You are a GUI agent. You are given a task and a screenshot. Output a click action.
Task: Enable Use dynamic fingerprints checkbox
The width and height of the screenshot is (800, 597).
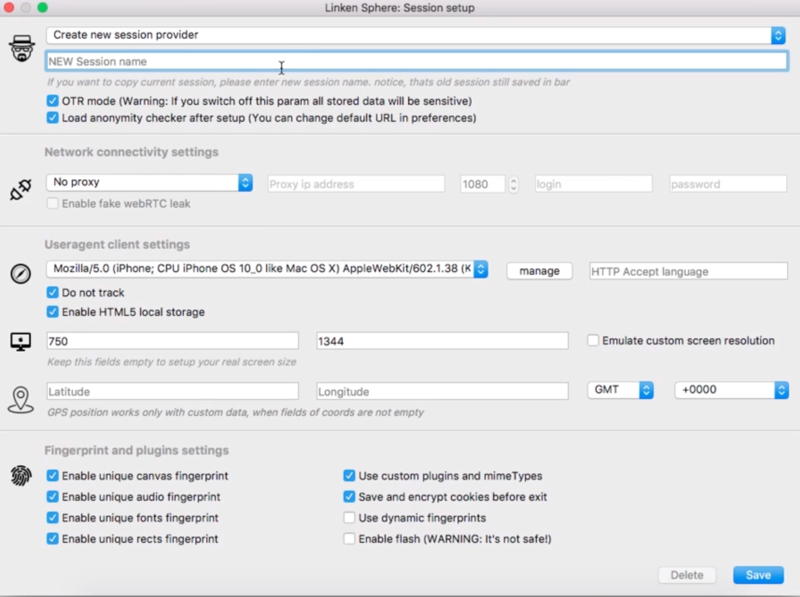coord(349,518)
